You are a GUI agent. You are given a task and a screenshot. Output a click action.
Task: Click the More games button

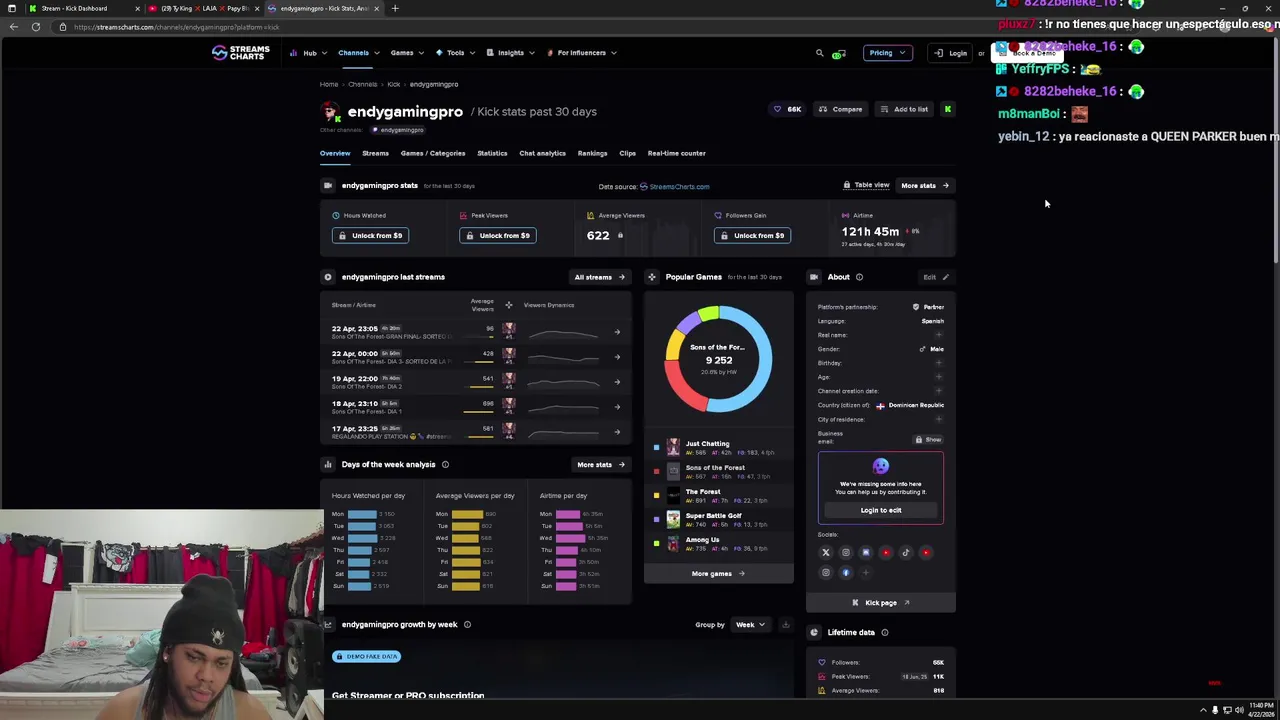point(718,574)
